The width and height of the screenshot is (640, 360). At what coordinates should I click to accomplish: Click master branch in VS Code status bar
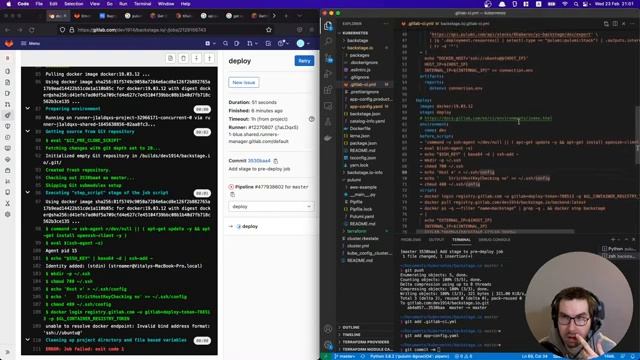coord(345,356)
